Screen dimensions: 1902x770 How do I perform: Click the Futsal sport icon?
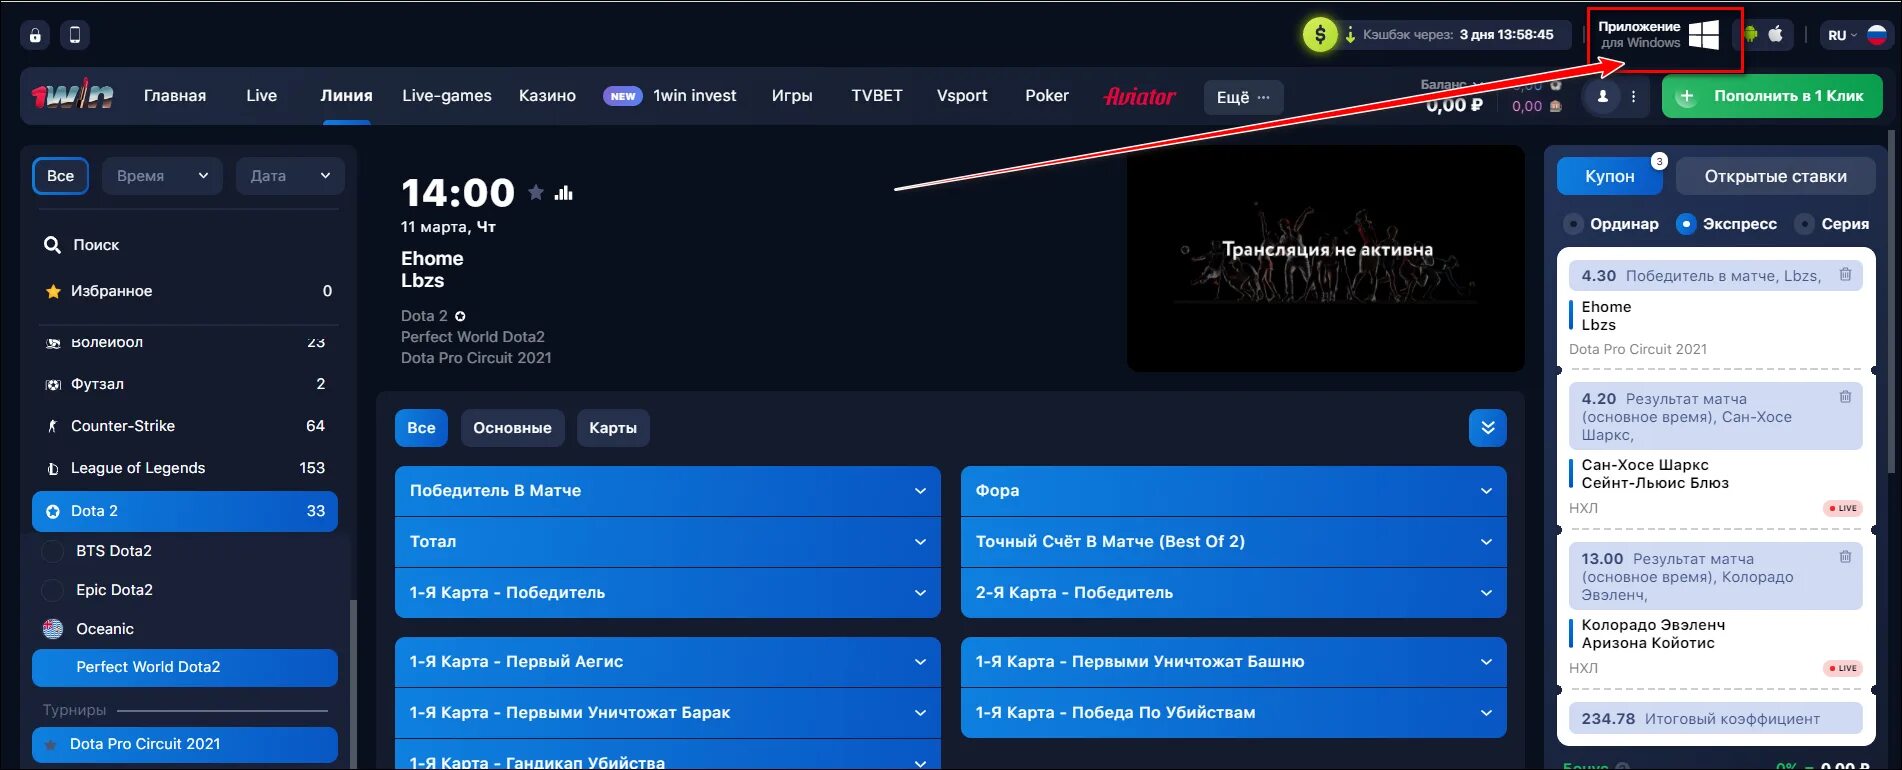pyautogui.click(x=53, y=384)
